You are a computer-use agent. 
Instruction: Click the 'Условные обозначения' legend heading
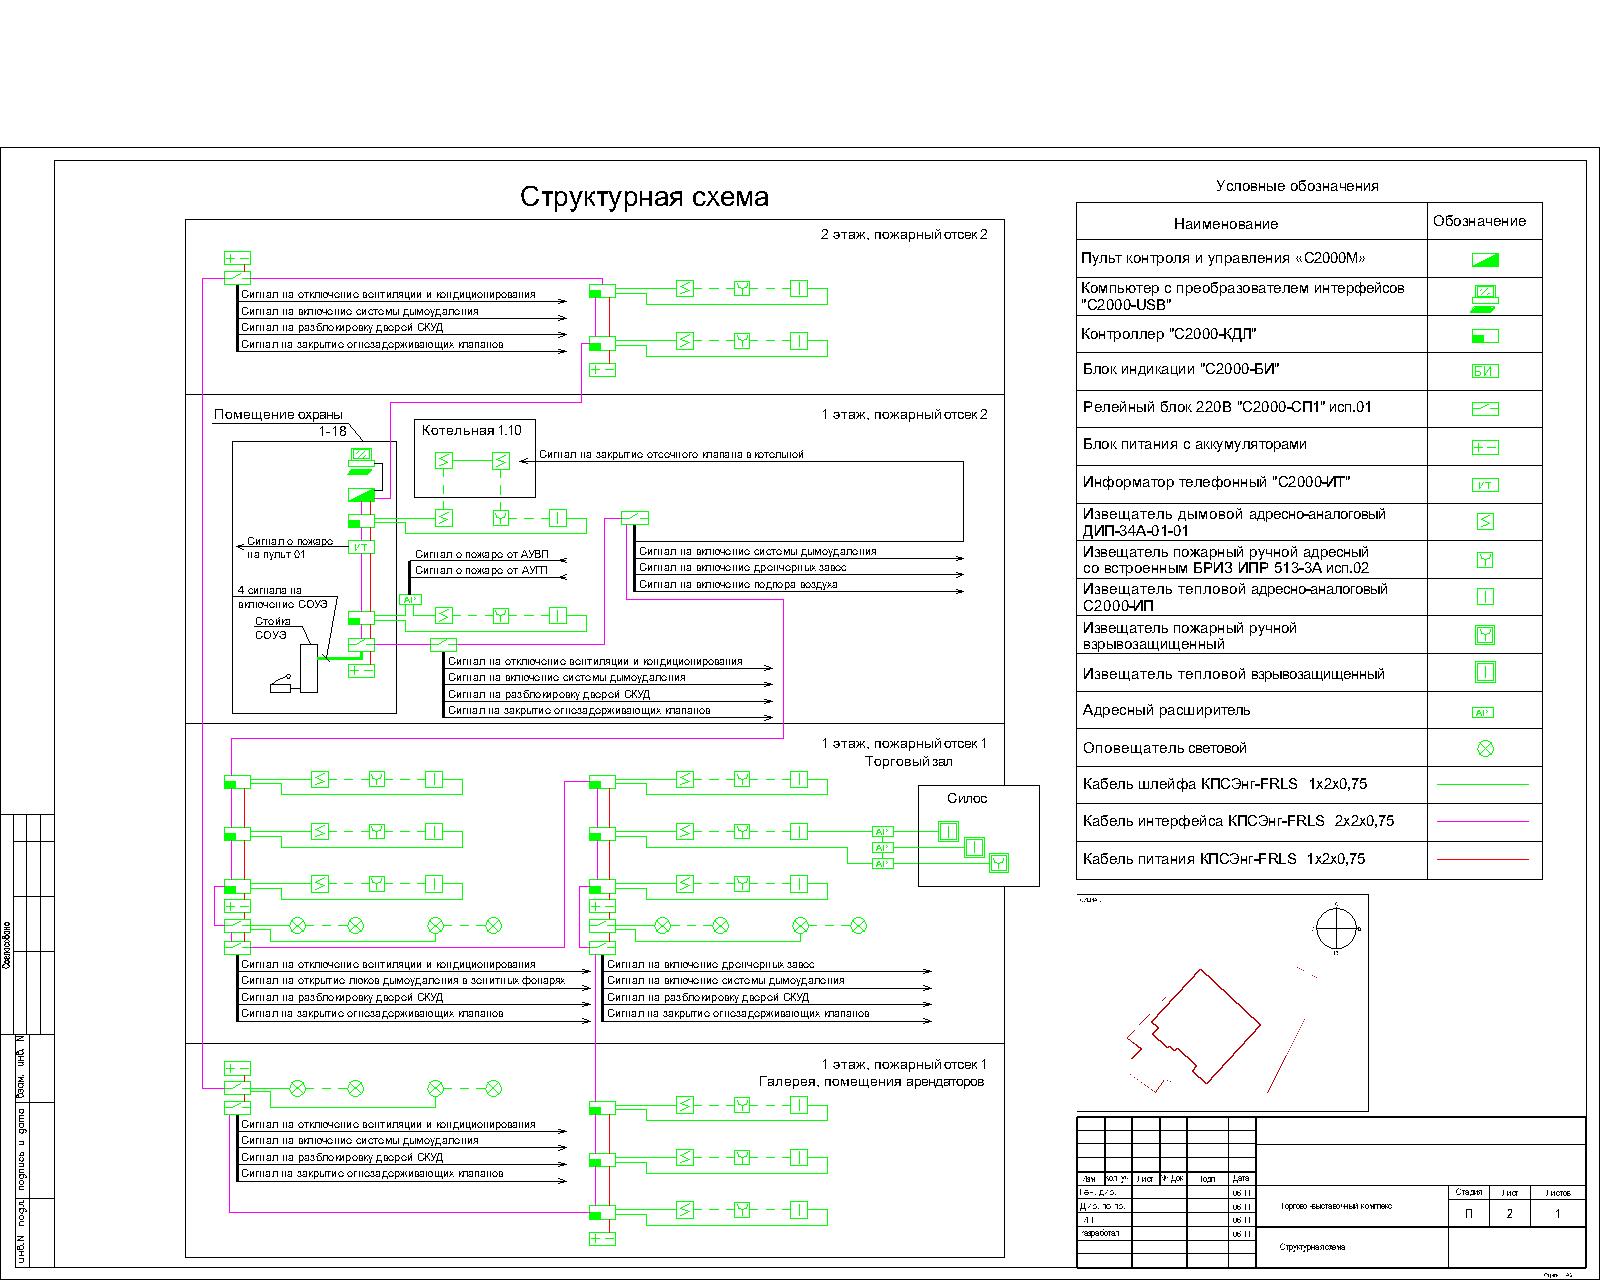[1297, 186]
